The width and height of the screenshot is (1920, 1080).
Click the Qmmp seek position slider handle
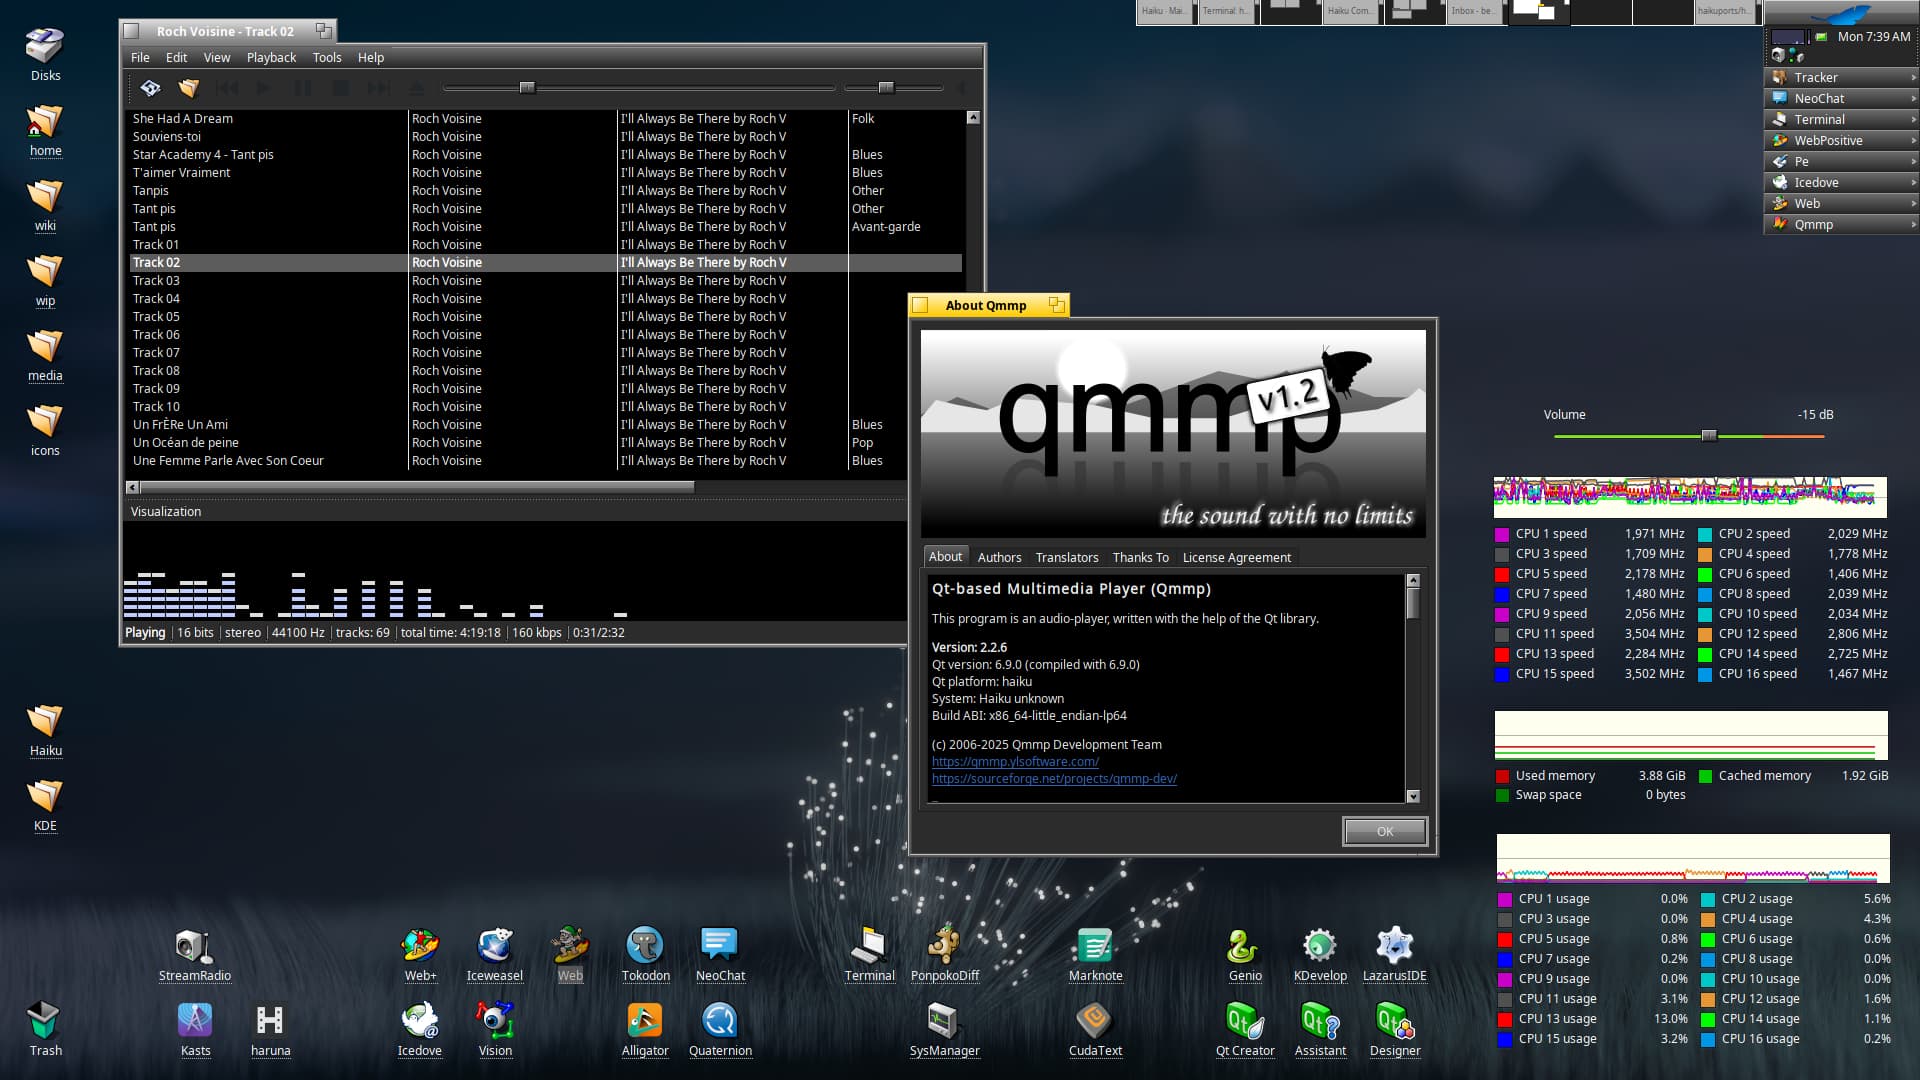(527, 88)
